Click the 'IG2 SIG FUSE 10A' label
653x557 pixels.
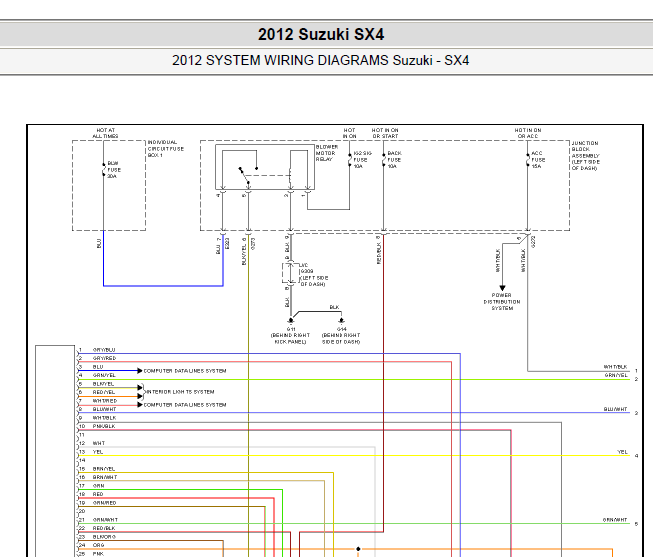coord(362,160)
